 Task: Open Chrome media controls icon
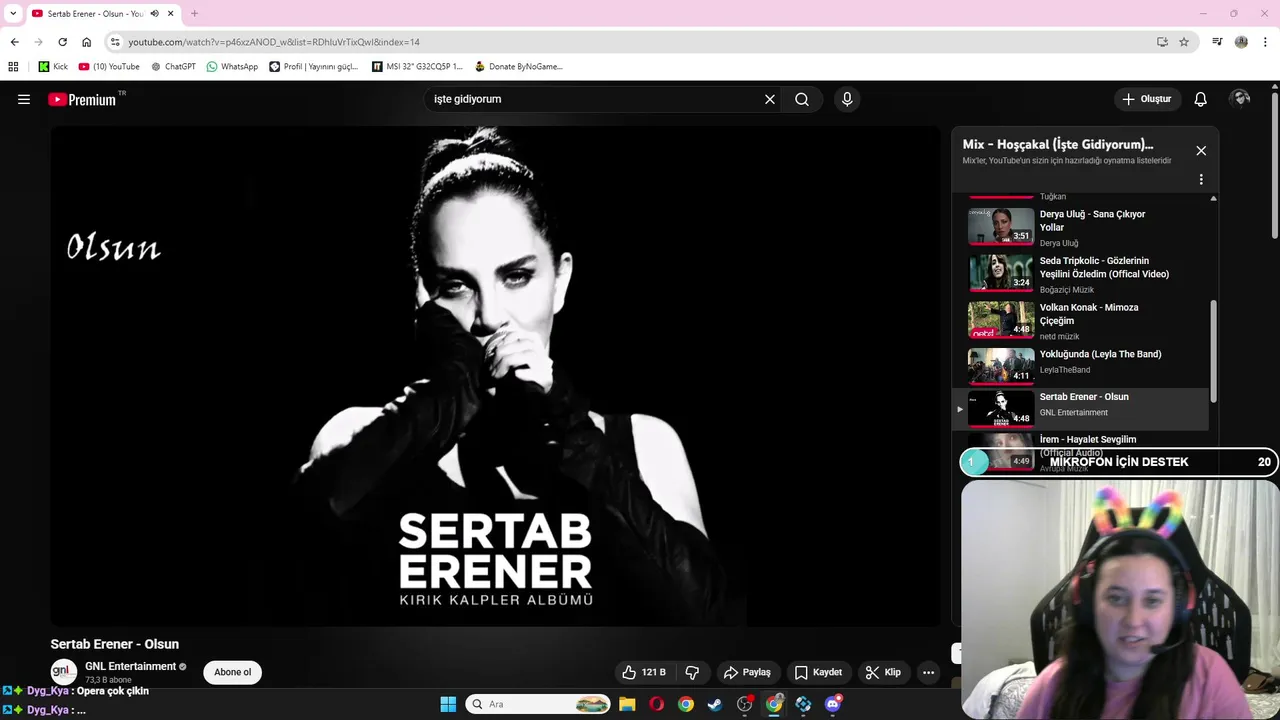1217,42
